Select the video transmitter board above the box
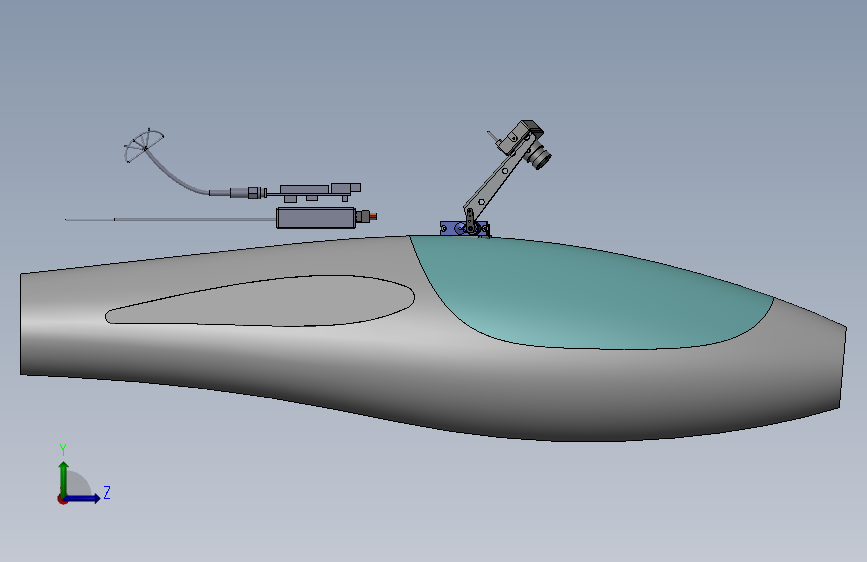 click(x=314, y=191)
